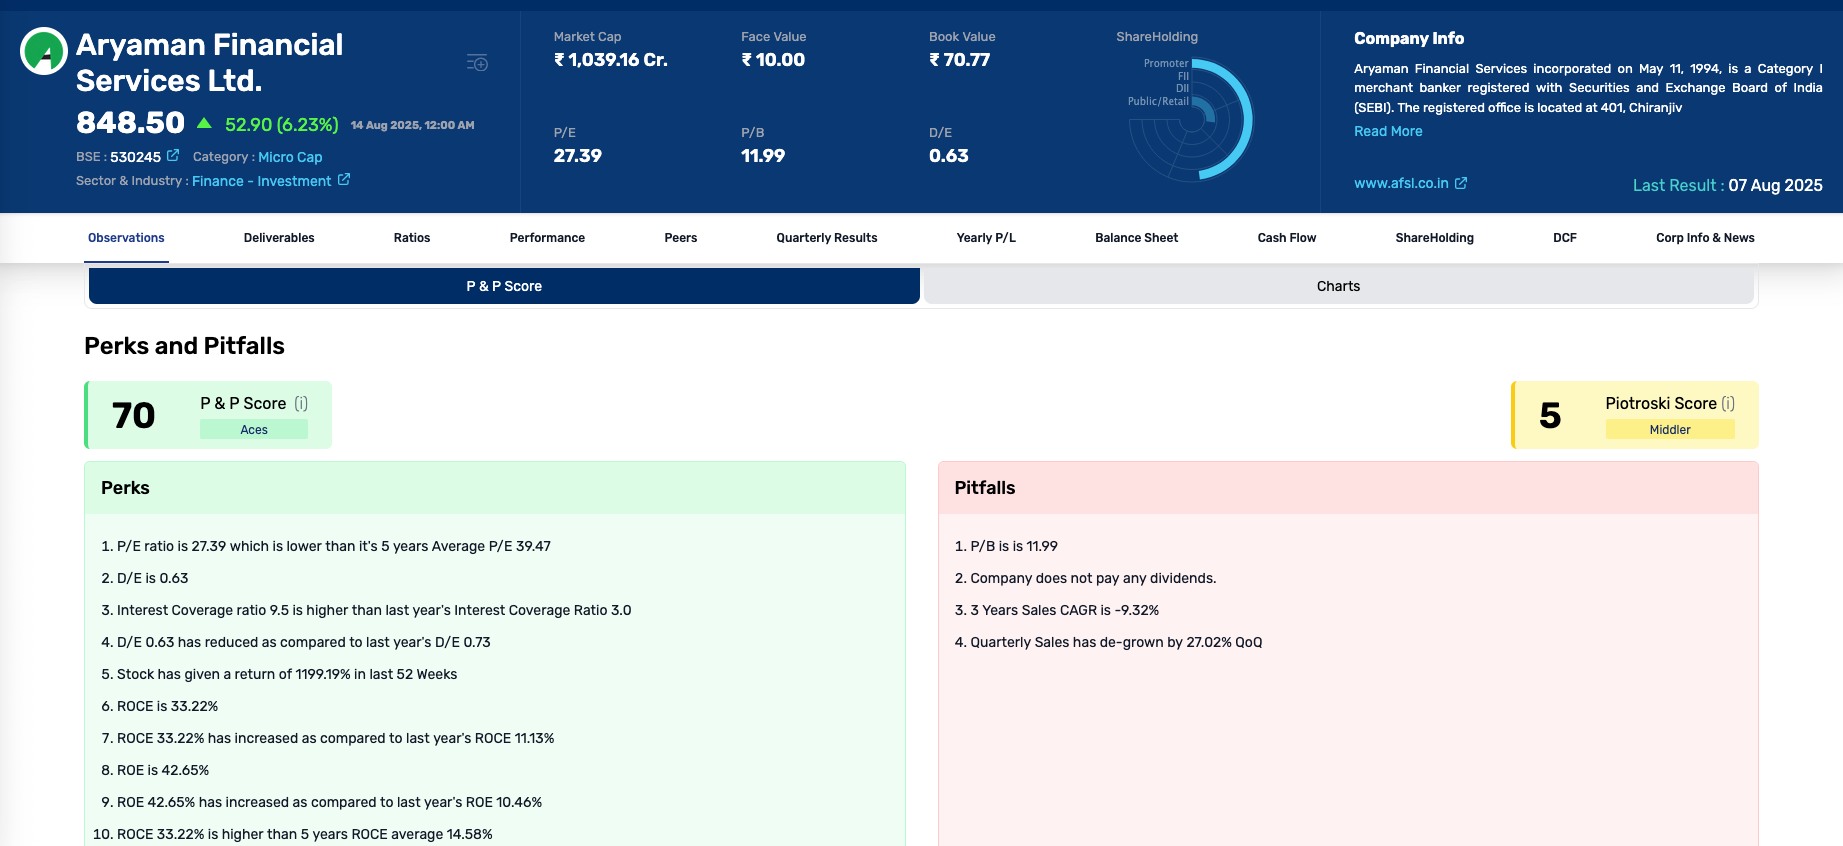Switch to Deliverables tab
1843x846 pixels.
pos(279,238)
